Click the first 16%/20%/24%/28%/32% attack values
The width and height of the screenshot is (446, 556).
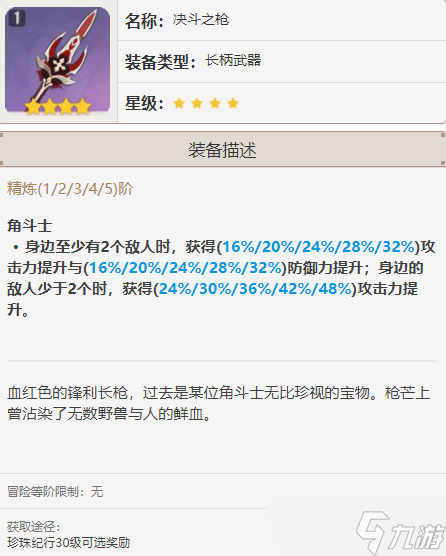pyautogui.click(x=318, y=247)
